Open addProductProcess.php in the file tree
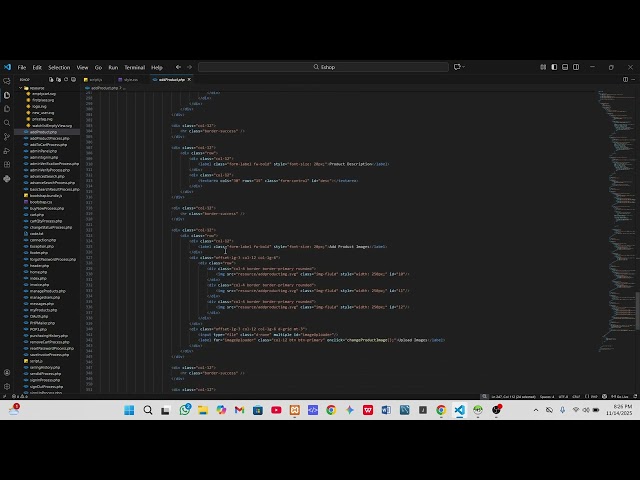The image size is (640, 480). tap(49, 138)
